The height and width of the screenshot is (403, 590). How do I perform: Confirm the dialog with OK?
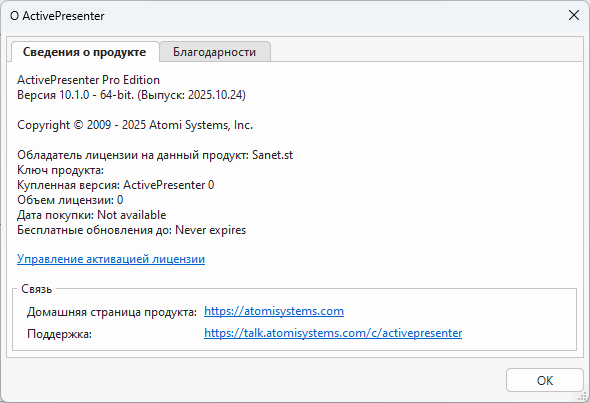tap(544, 380)
